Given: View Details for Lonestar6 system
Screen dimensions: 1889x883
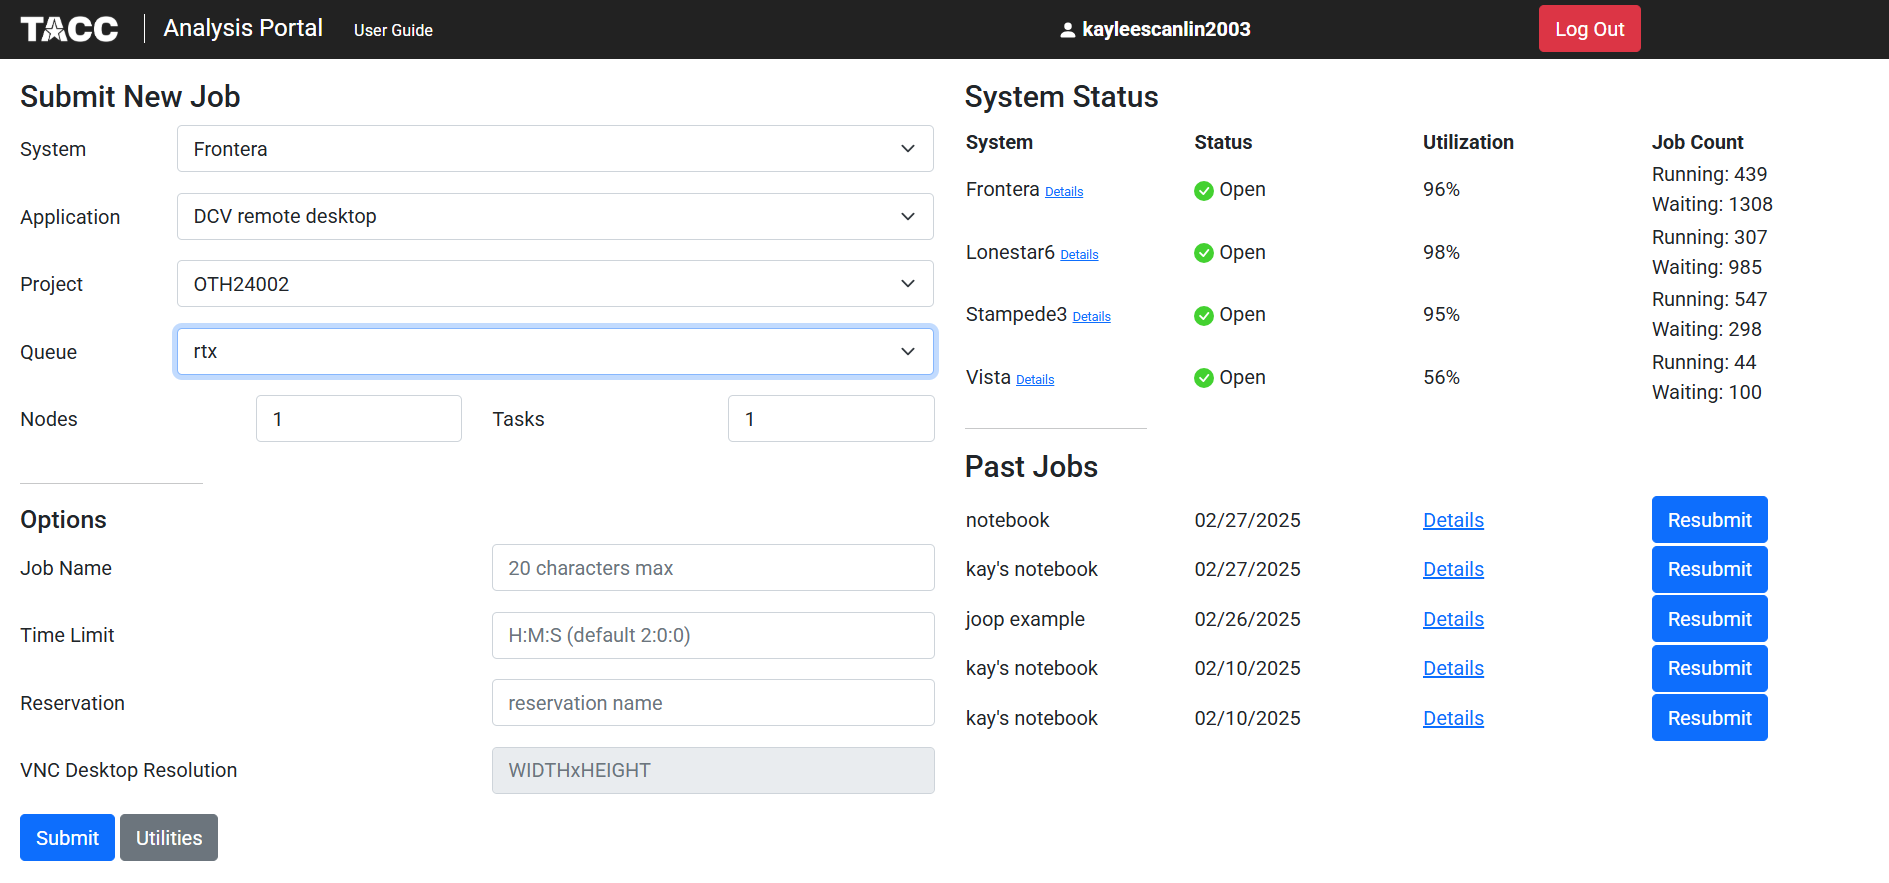Looking at the screenshot, I should [x=1079, y=255].
